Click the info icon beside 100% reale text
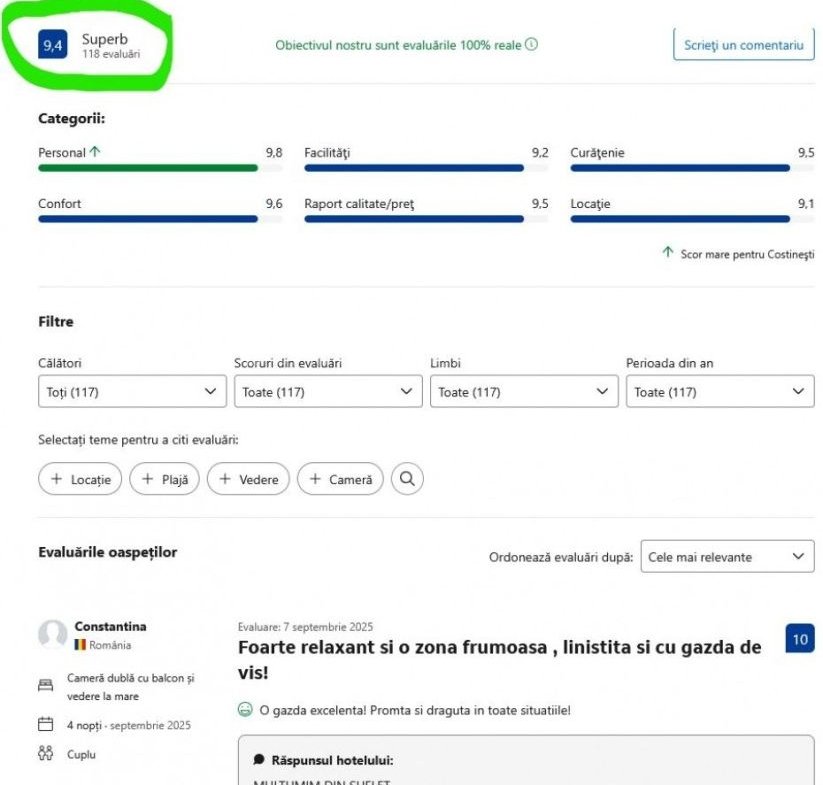Viewport: 823px width, 785px height. [x=532, y=45]
